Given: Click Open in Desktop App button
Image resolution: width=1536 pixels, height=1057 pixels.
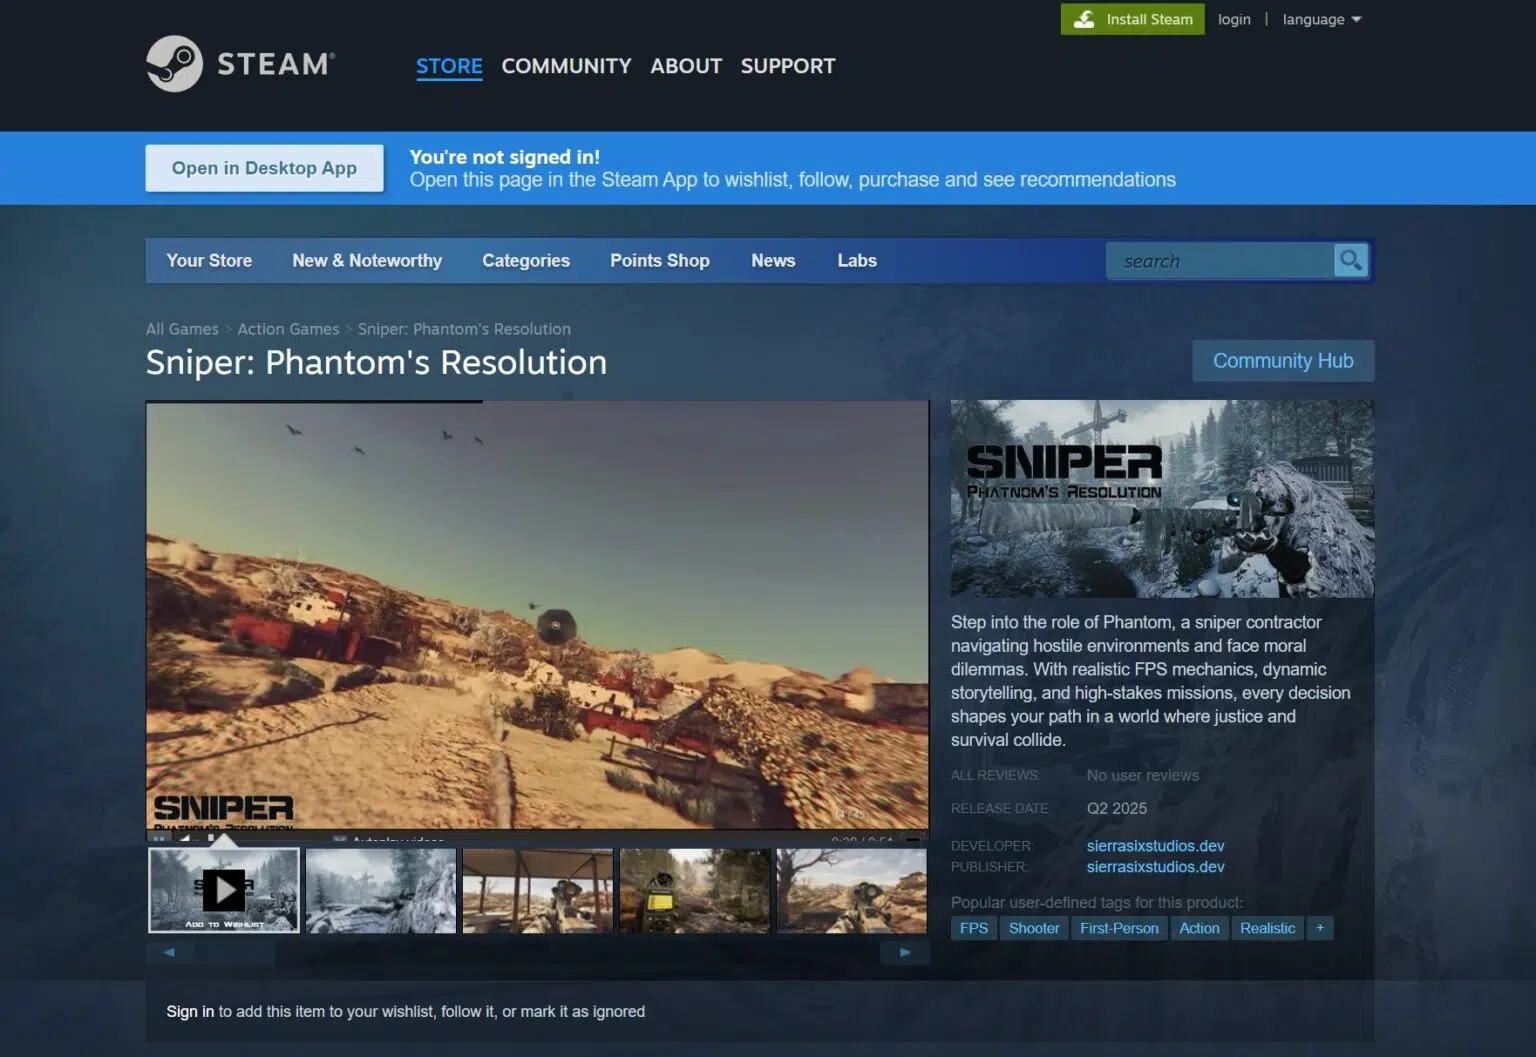Looking at the screenshot, I should [264, 168].
